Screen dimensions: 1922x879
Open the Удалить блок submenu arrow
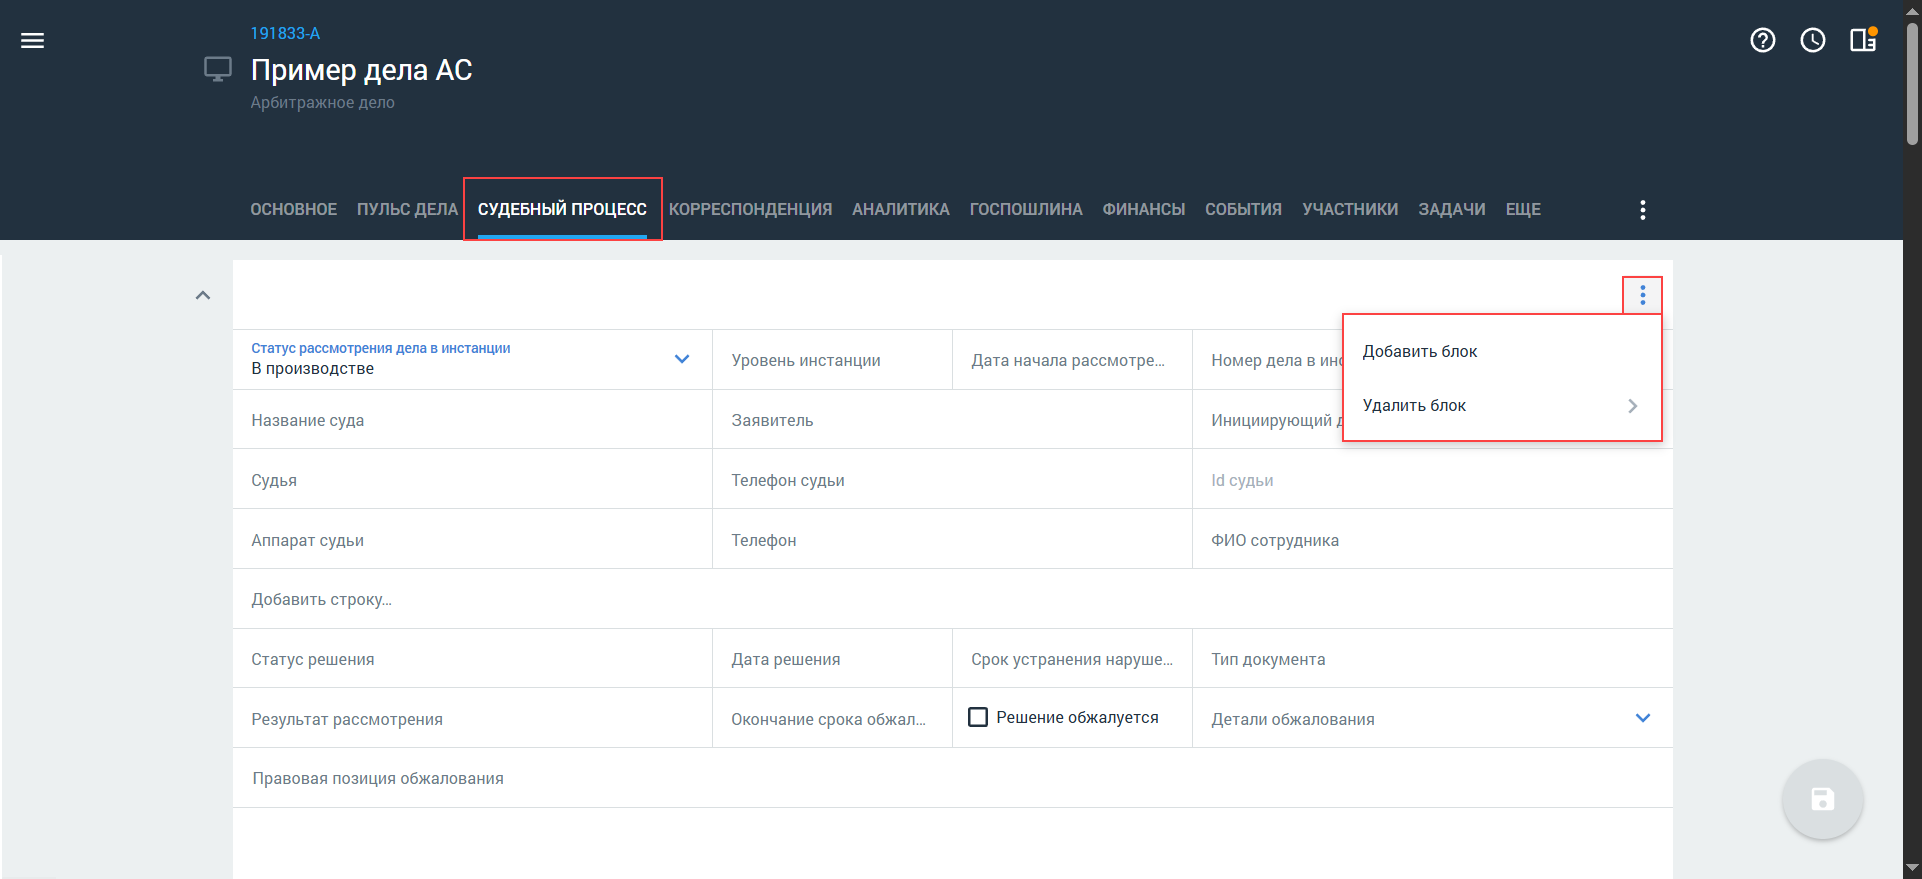pyautogui.click(x=1632, y=406)
